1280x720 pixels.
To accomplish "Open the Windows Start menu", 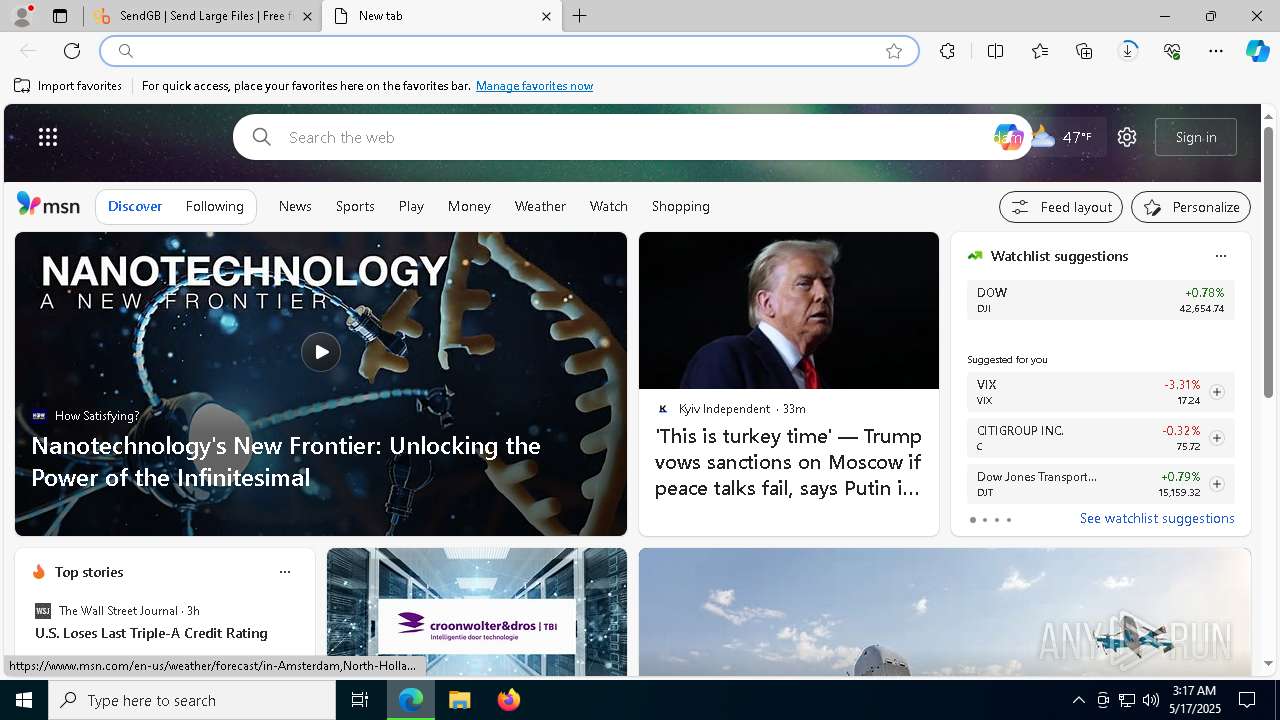I will (24, 700).
